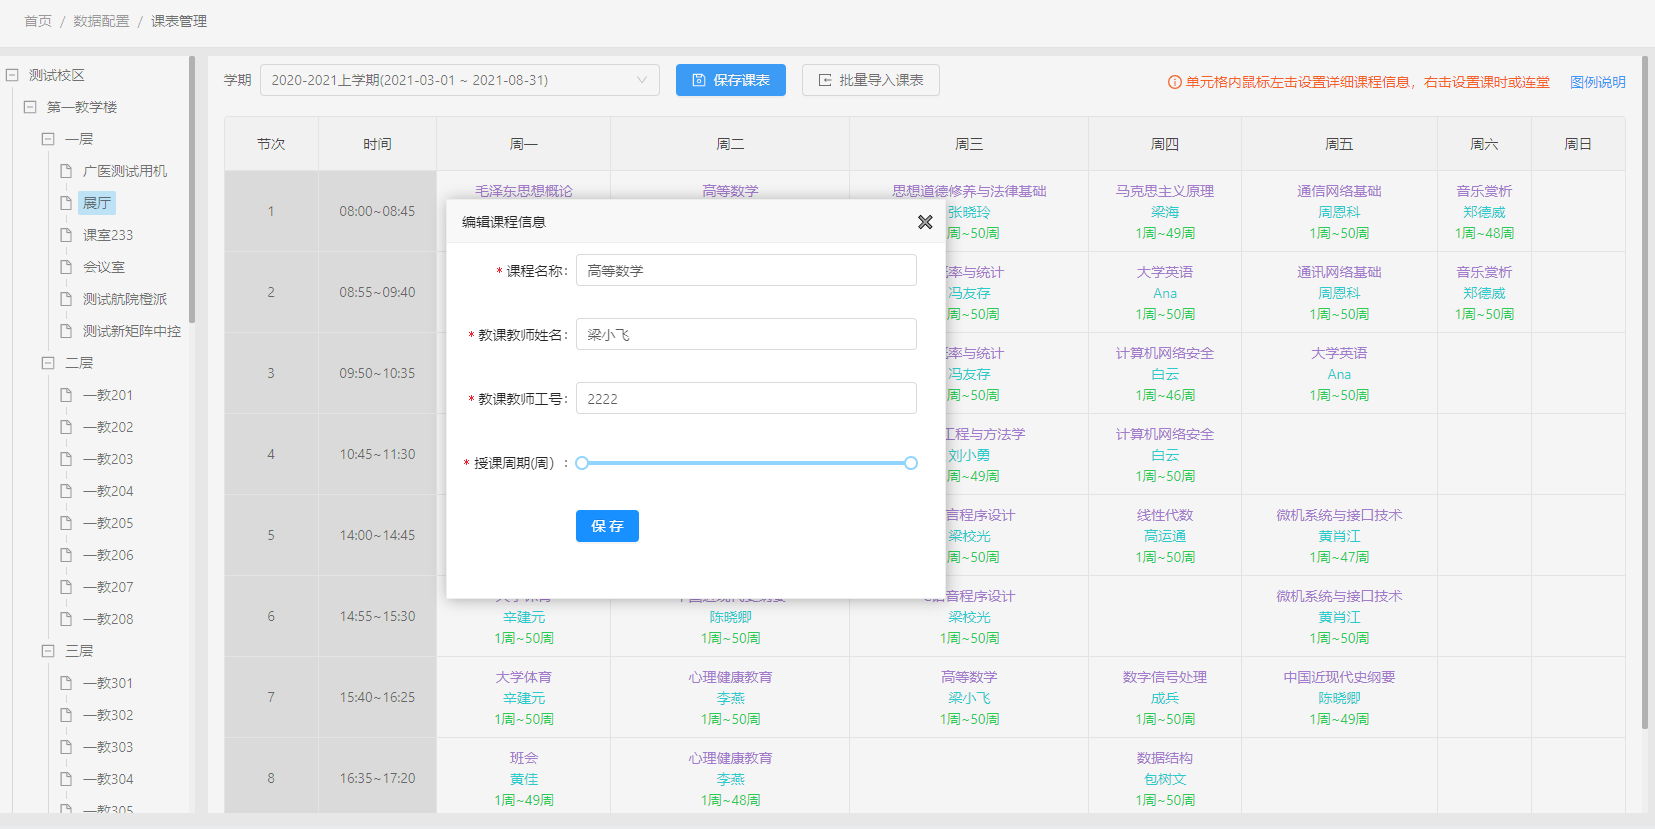Image resolution: width=1655 pixels, height=829 pixels.
Task: Click the file icon beside 一教207
Action: click(66, 587)
